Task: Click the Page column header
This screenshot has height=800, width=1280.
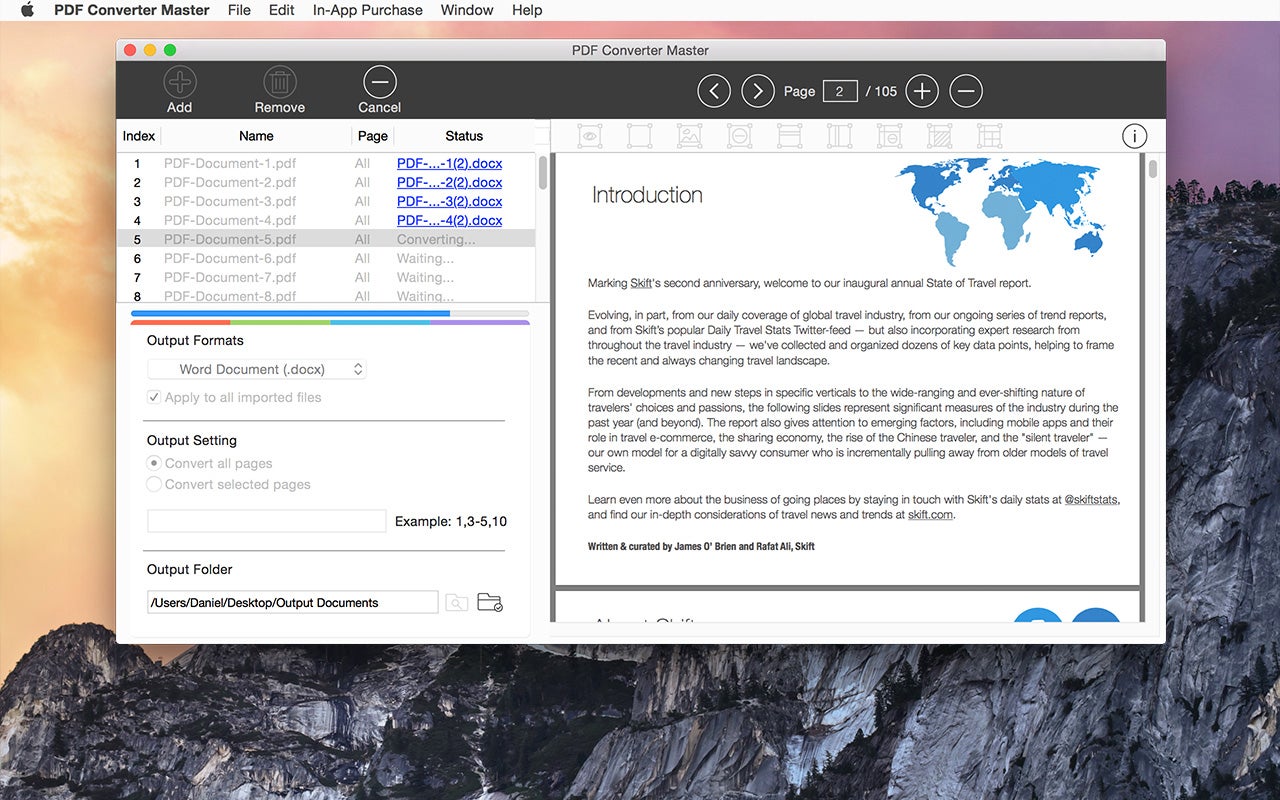Action: [x=373, y=136]
